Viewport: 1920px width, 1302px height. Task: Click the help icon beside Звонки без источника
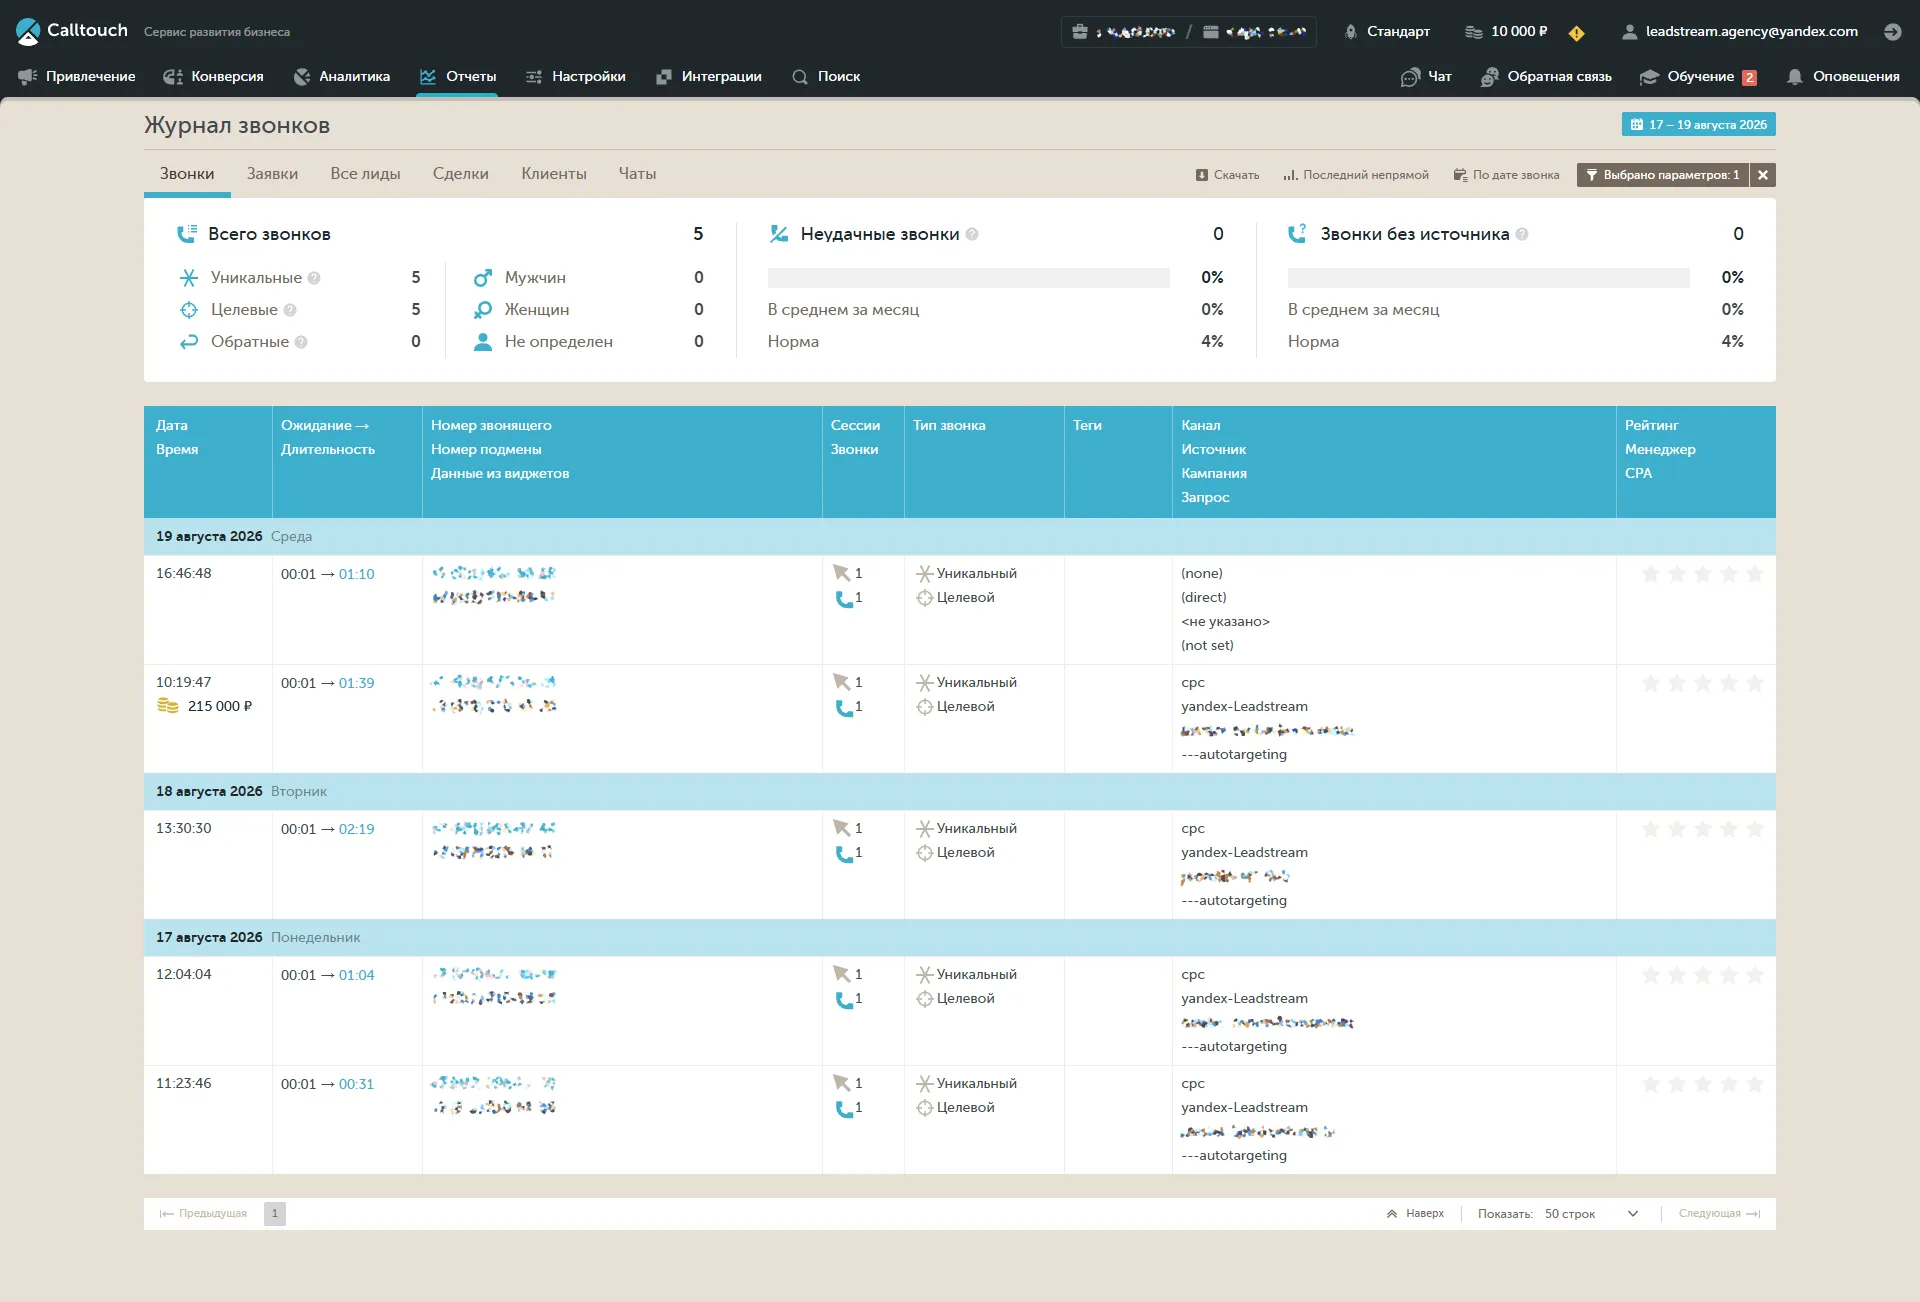pos(1522,234)
